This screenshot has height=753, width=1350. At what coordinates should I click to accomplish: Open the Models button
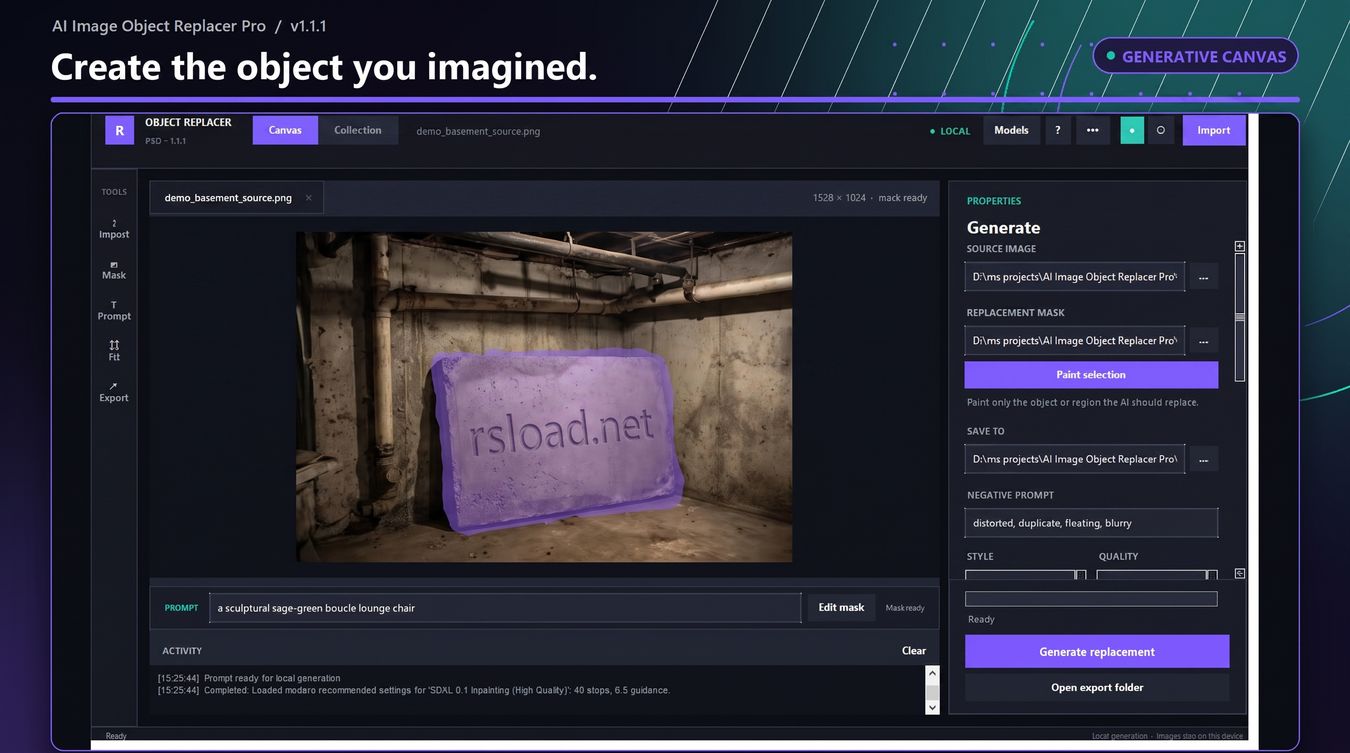(1011, 130)
